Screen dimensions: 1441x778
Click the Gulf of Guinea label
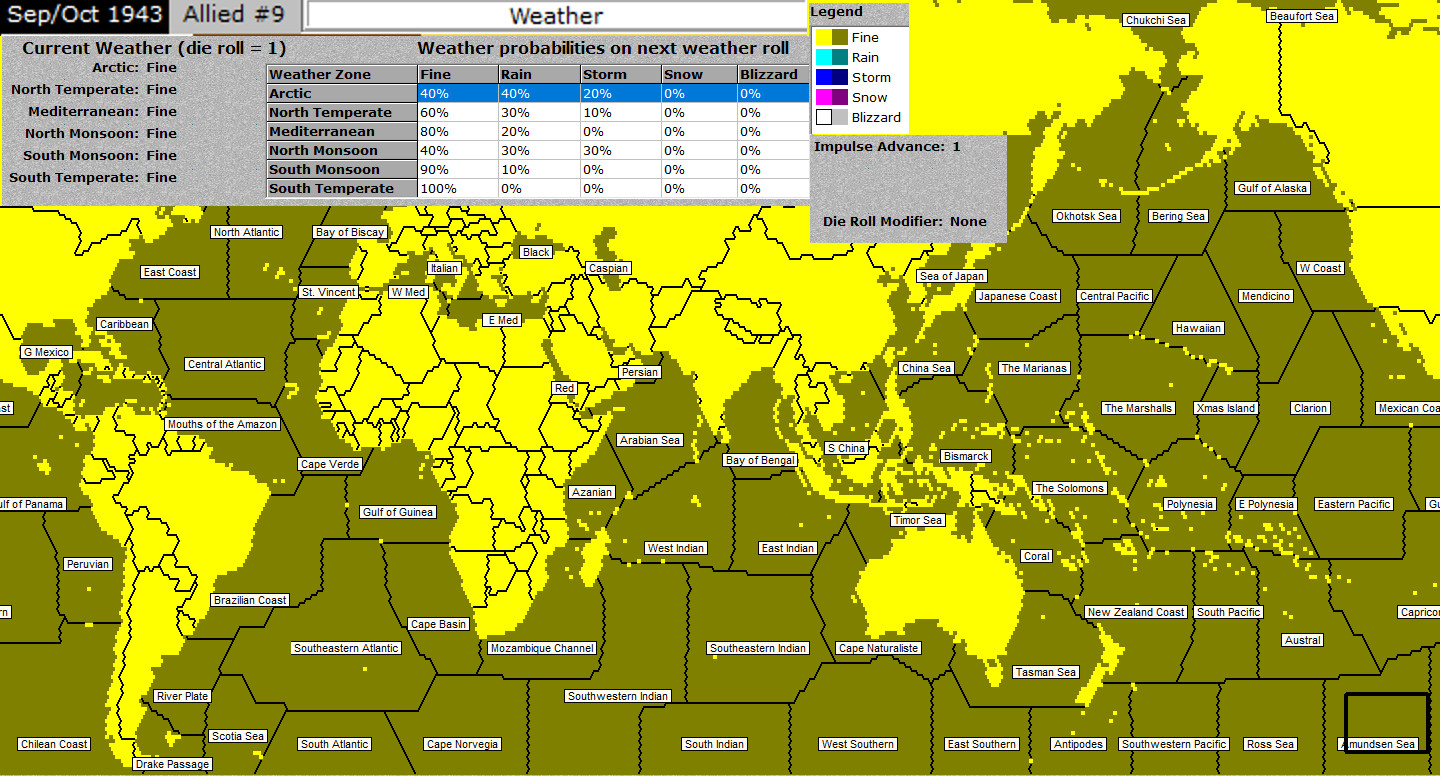coord(398,512)
